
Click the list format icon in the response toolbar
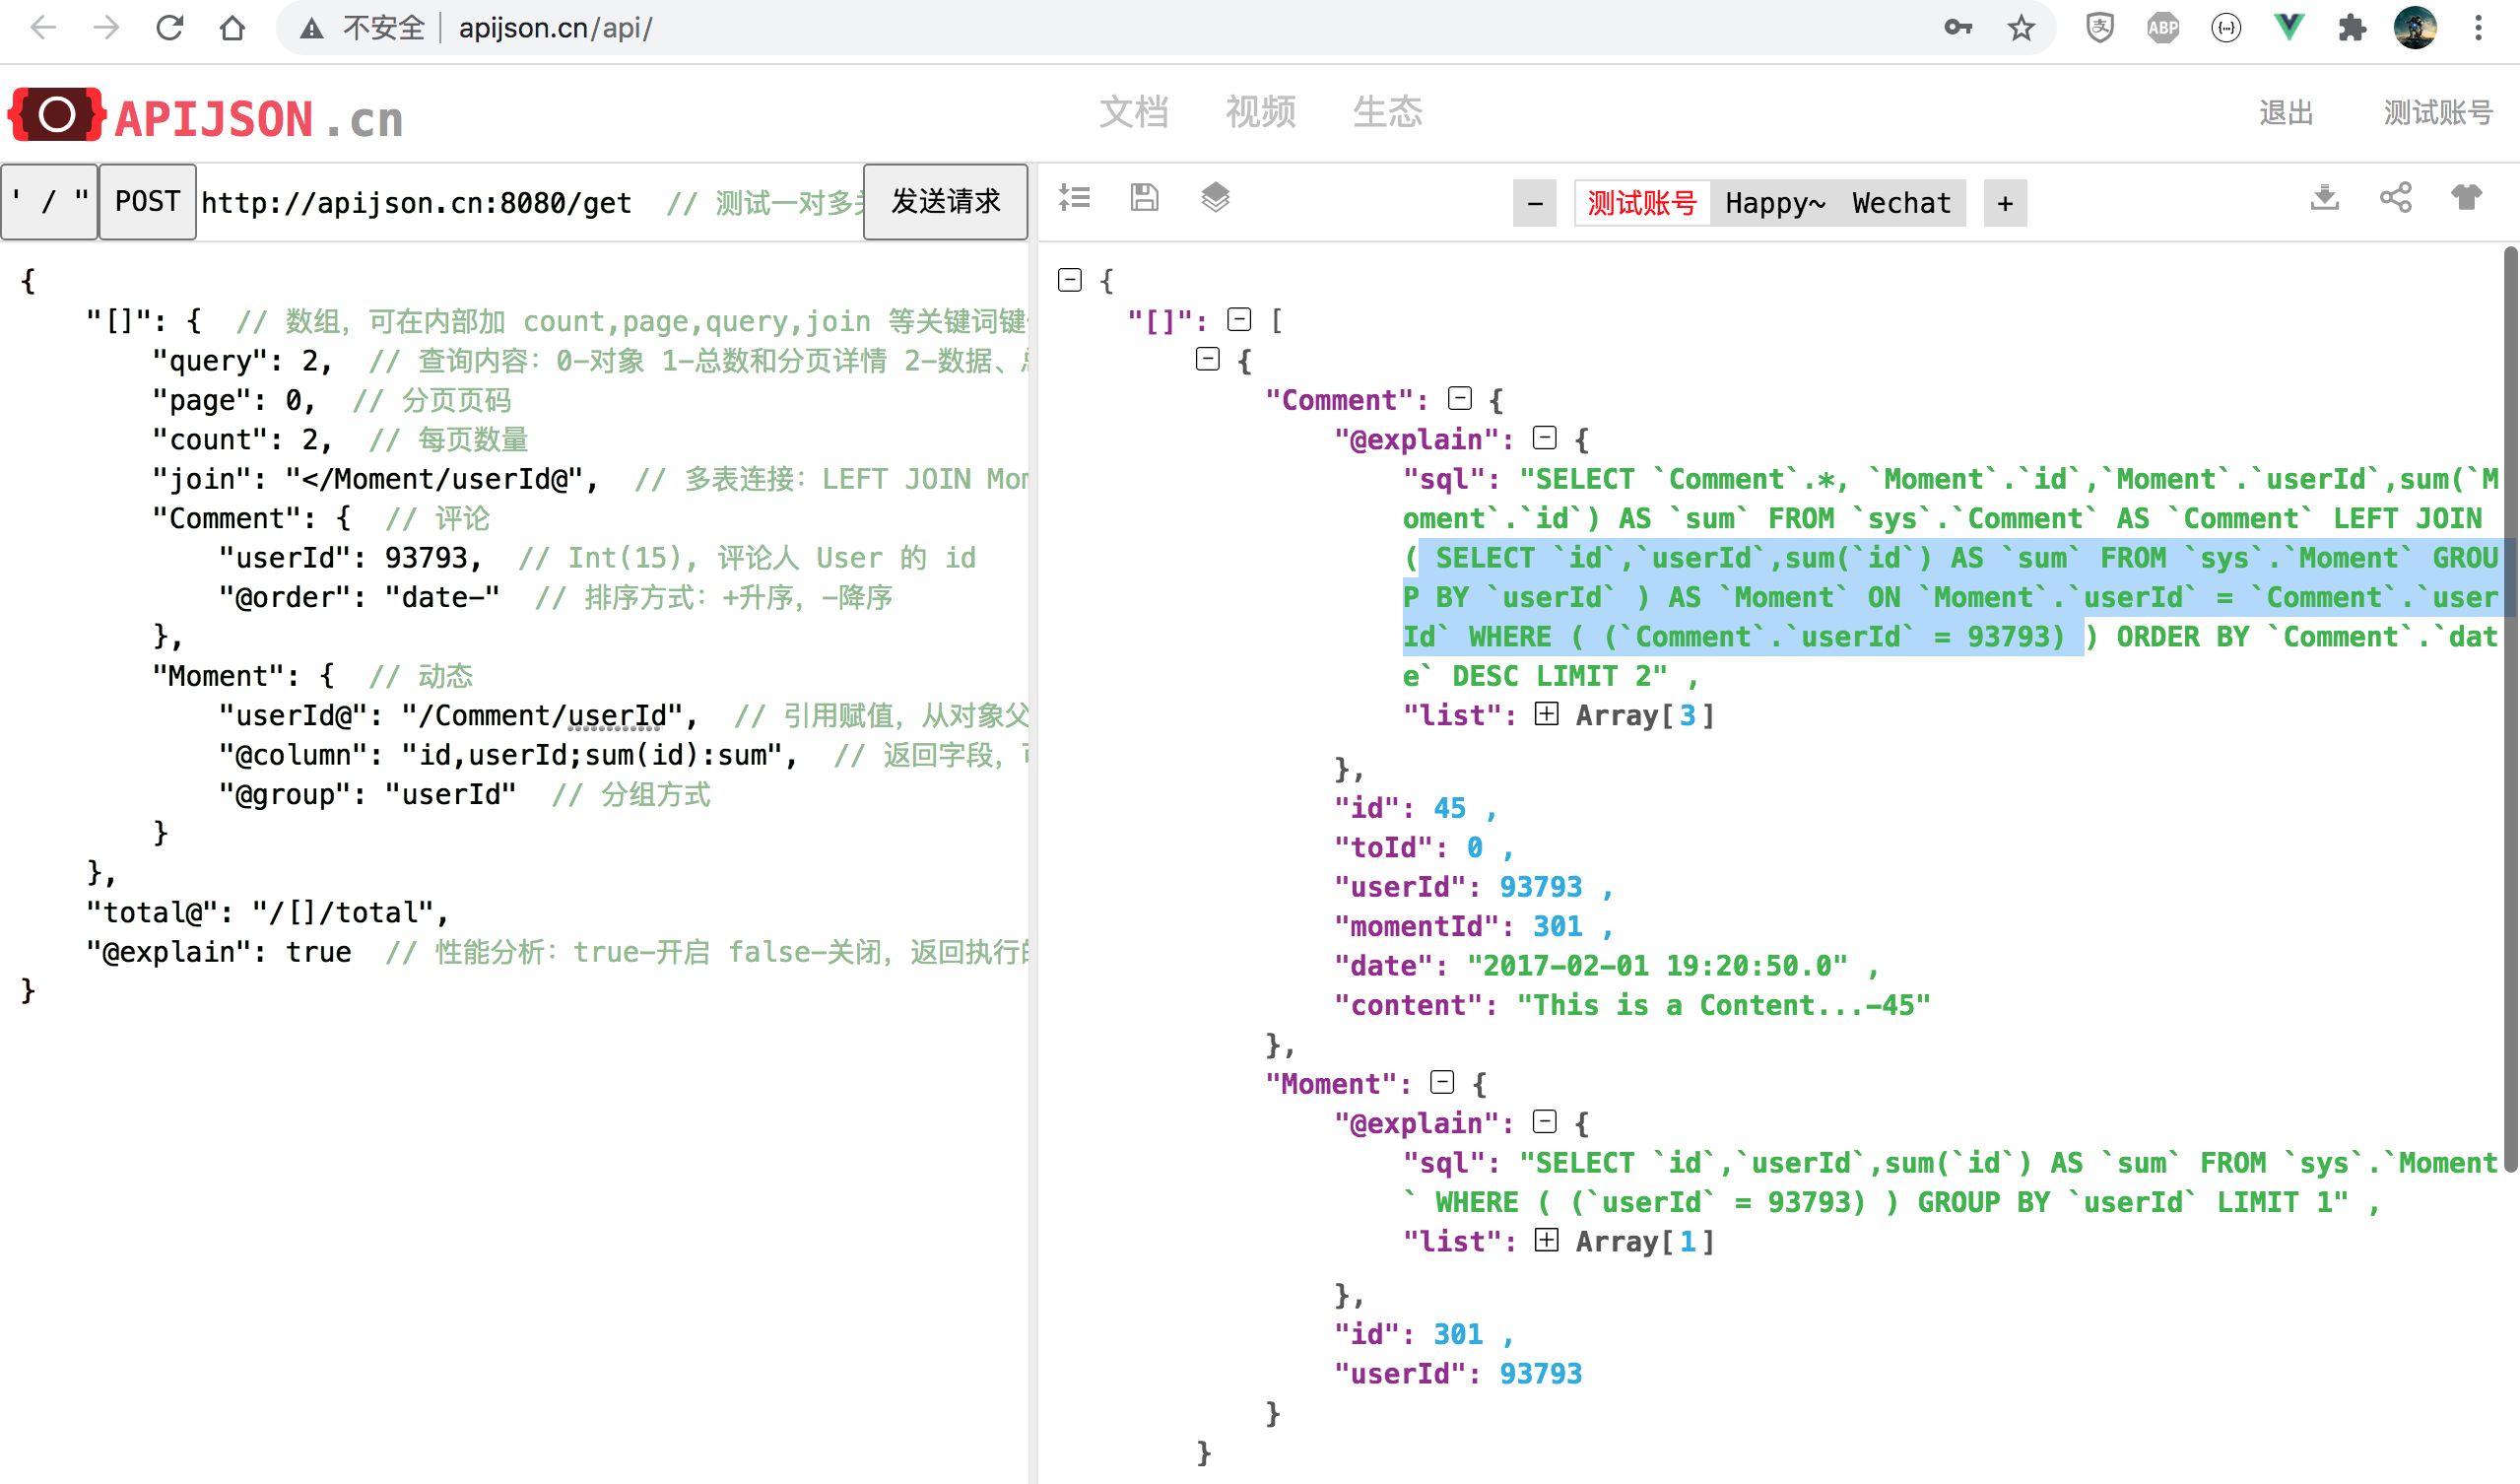tap(1075, 198)
